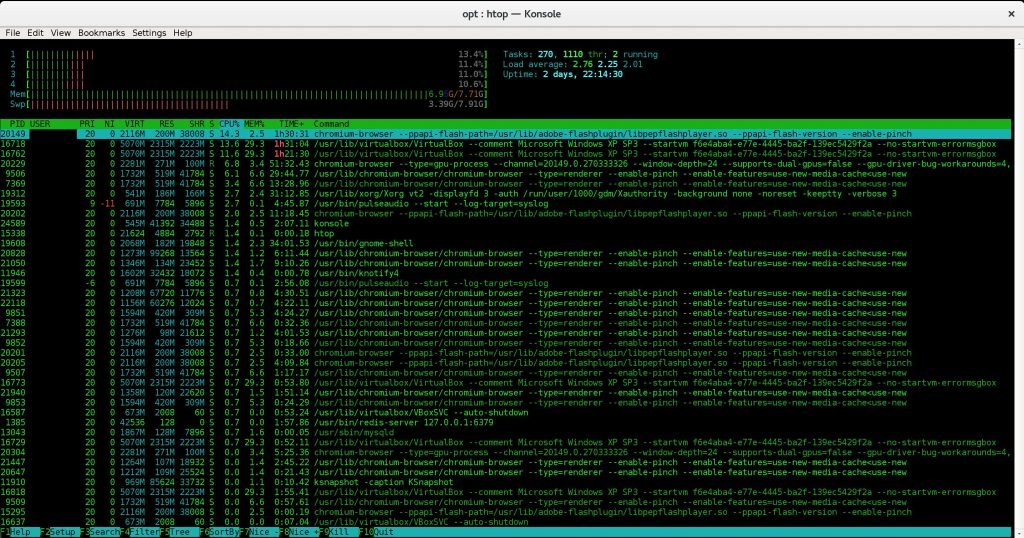Click F4 Filter in footer bar
The height and width of the screenshot is (538, 1024).
point(139,532)
